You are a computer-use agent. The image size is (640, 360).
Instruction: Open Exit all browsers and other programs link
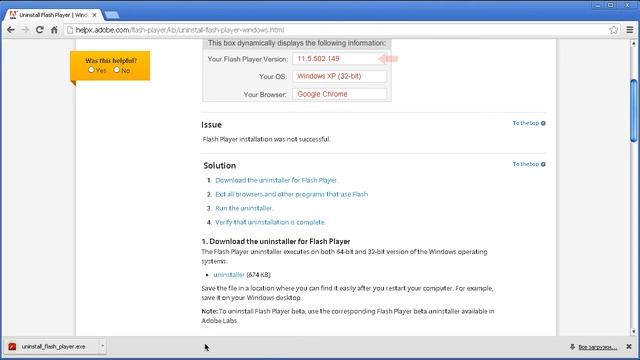(x=291, y=194)
